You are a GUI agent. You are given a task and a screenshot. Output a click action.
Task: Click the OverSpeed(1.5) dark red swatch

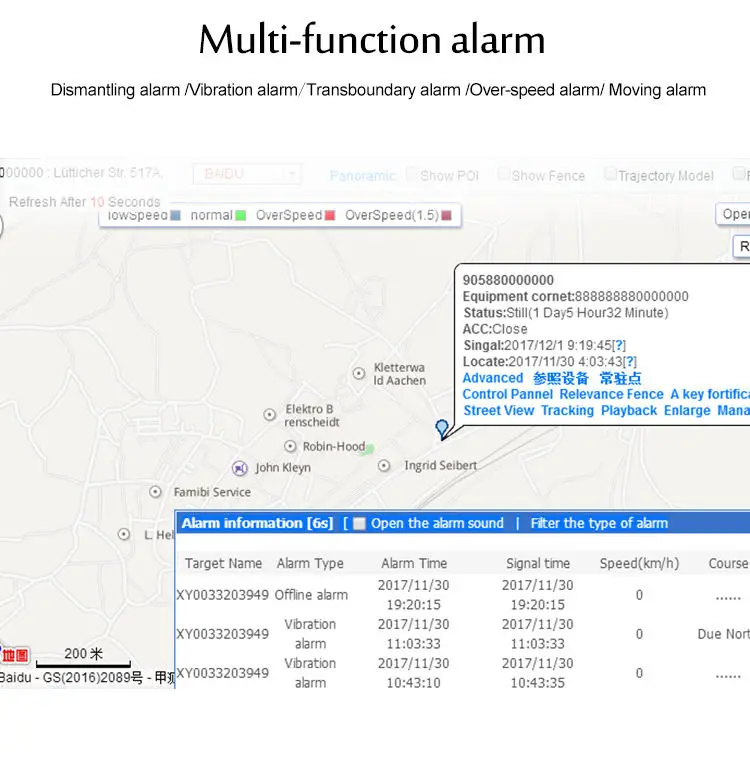(447, 215)
